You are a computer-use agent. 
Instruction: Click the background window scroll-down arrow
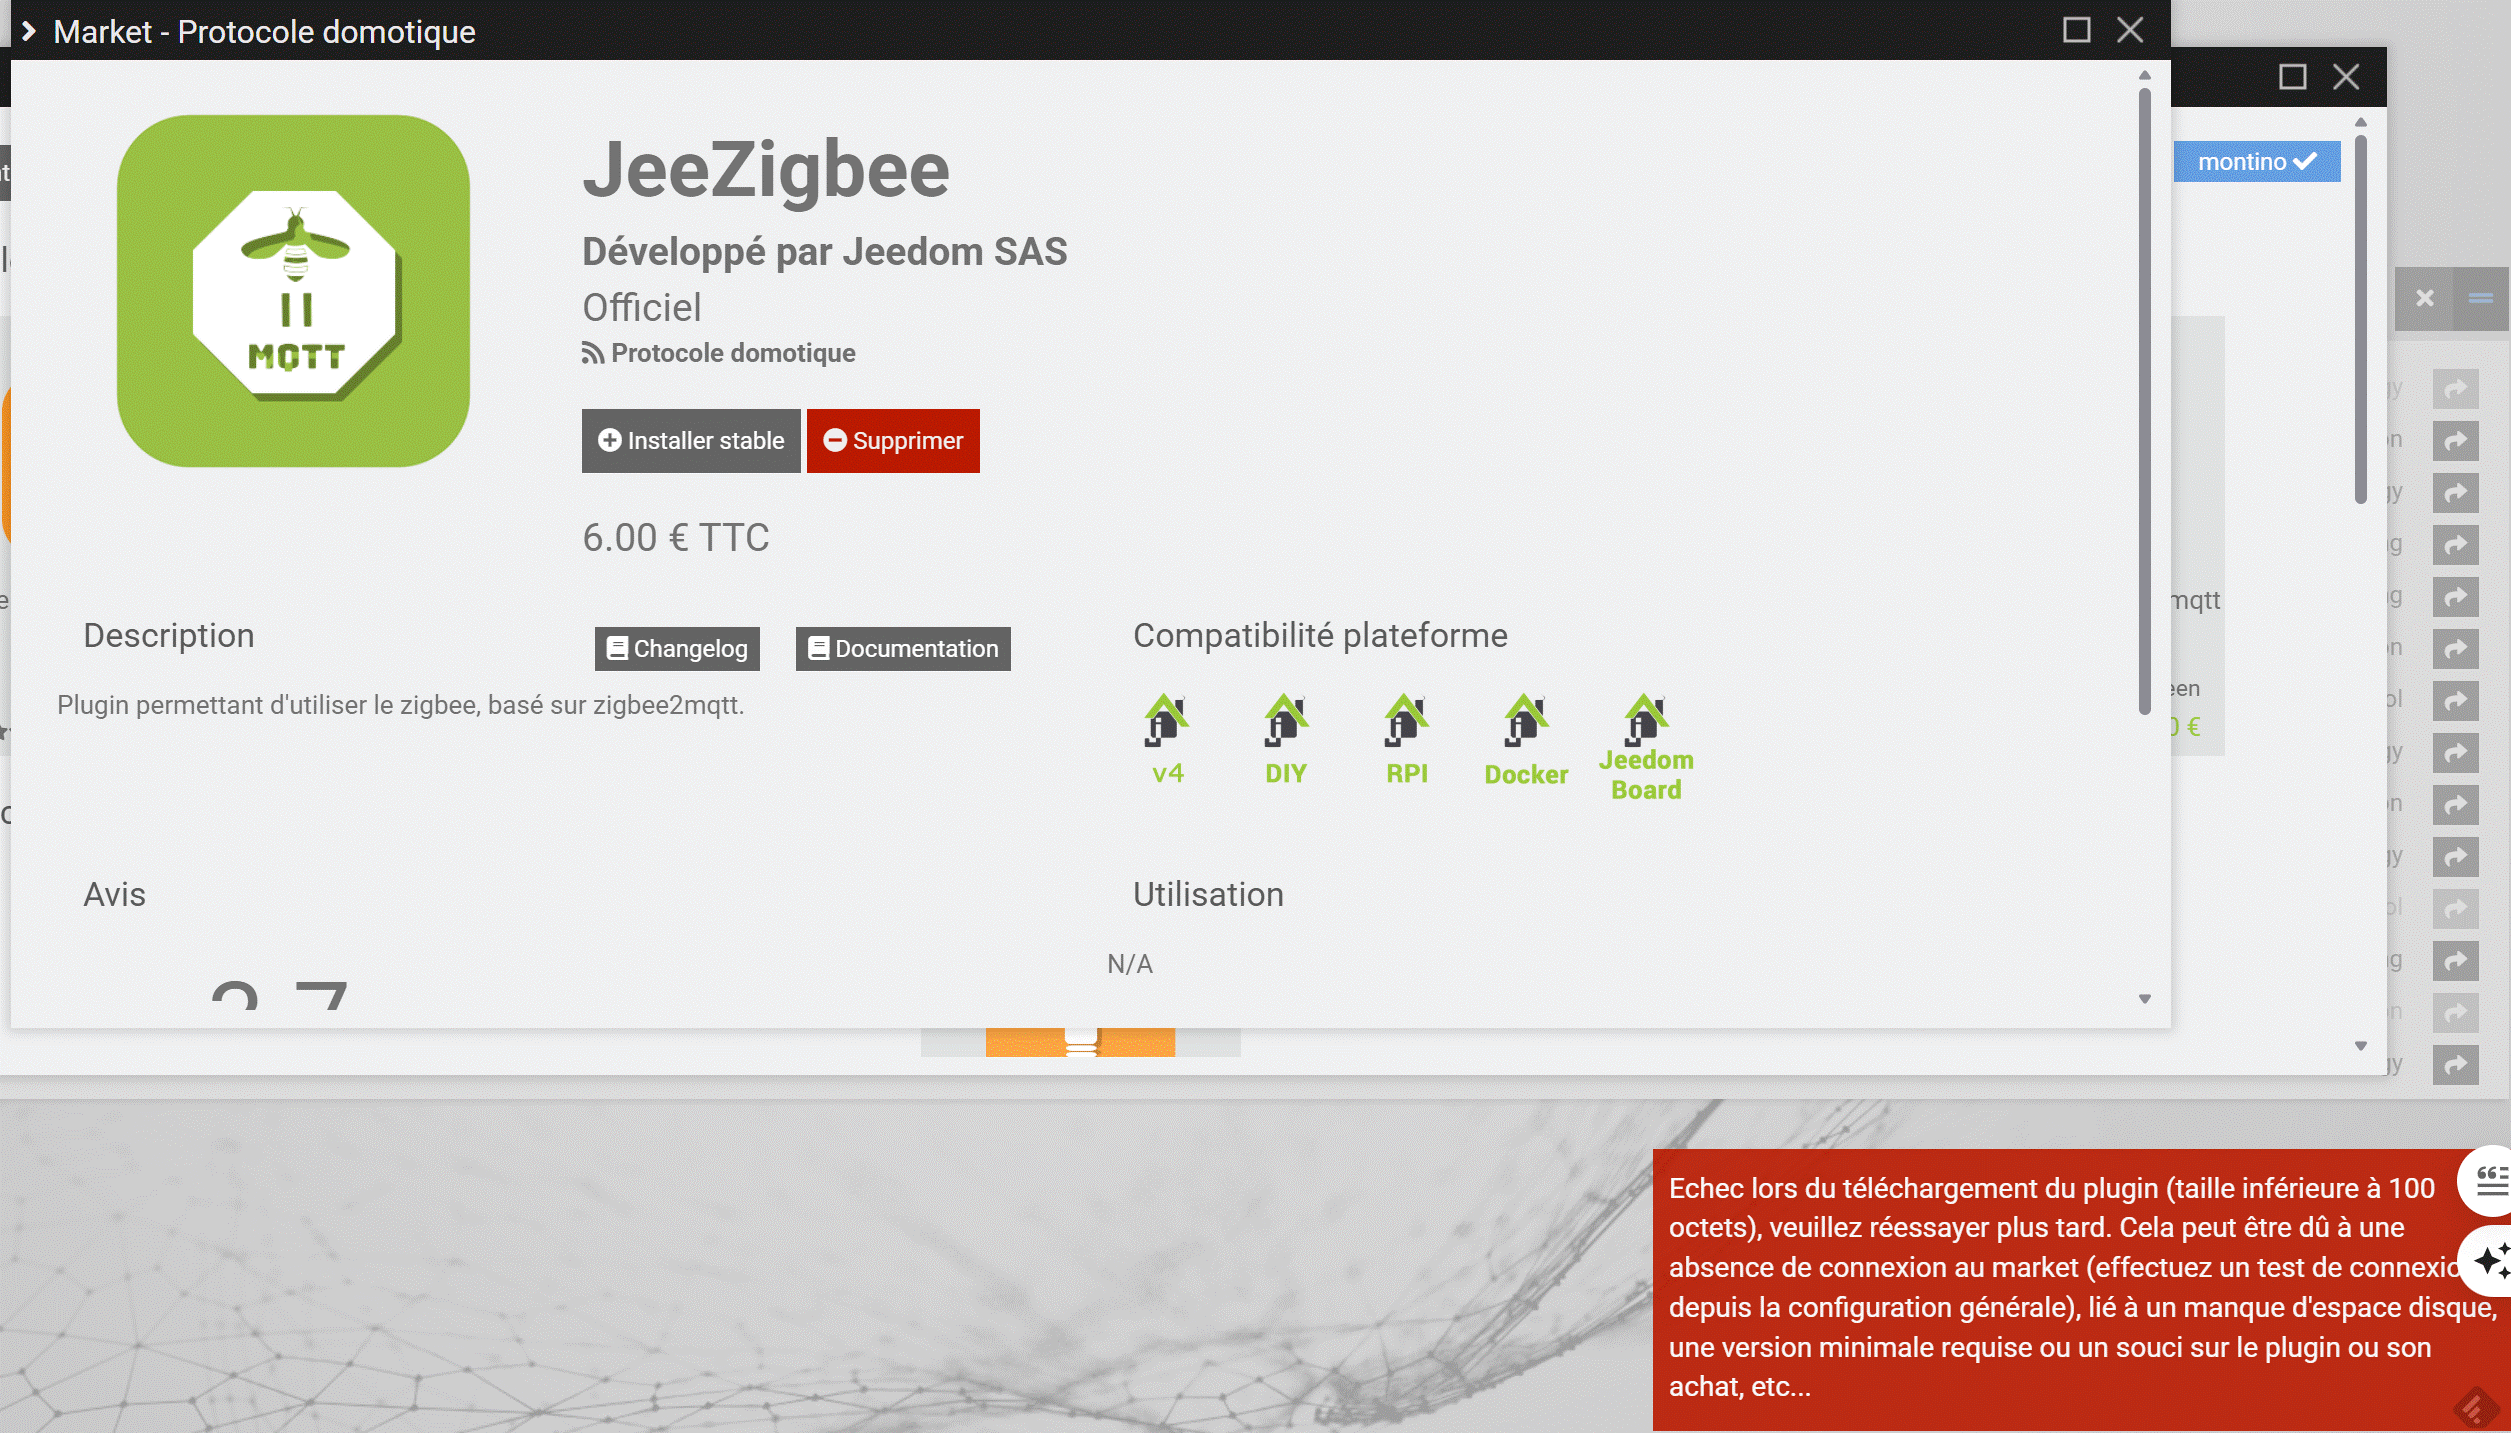(2360, 1046)
